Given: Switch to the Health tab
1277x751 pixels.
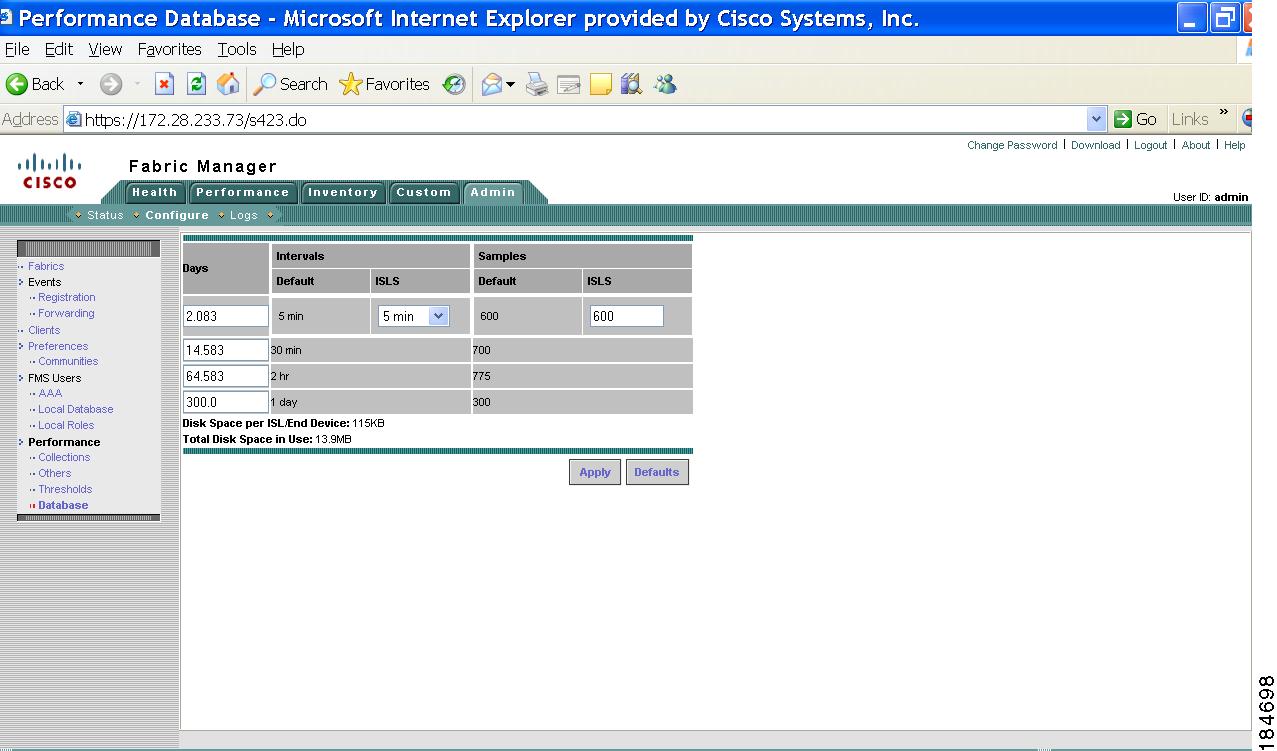Looking at the screenshot, I should 154,193.
